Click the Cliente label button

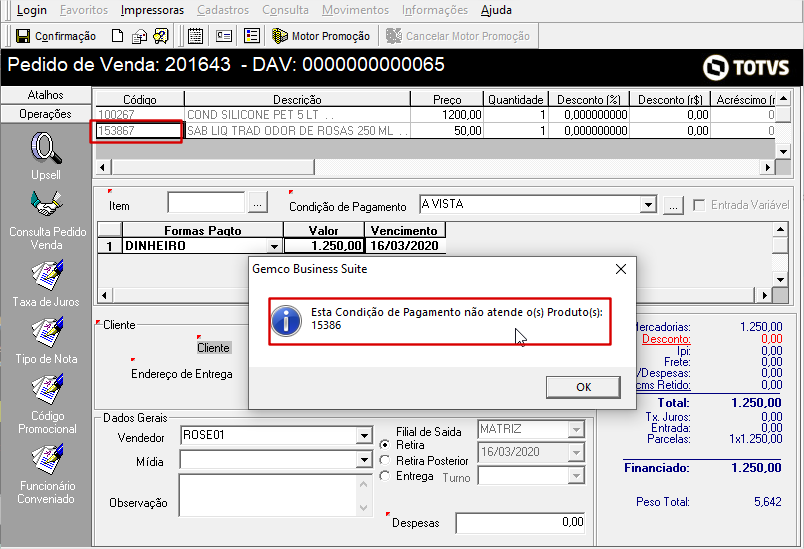pos(213,348)
